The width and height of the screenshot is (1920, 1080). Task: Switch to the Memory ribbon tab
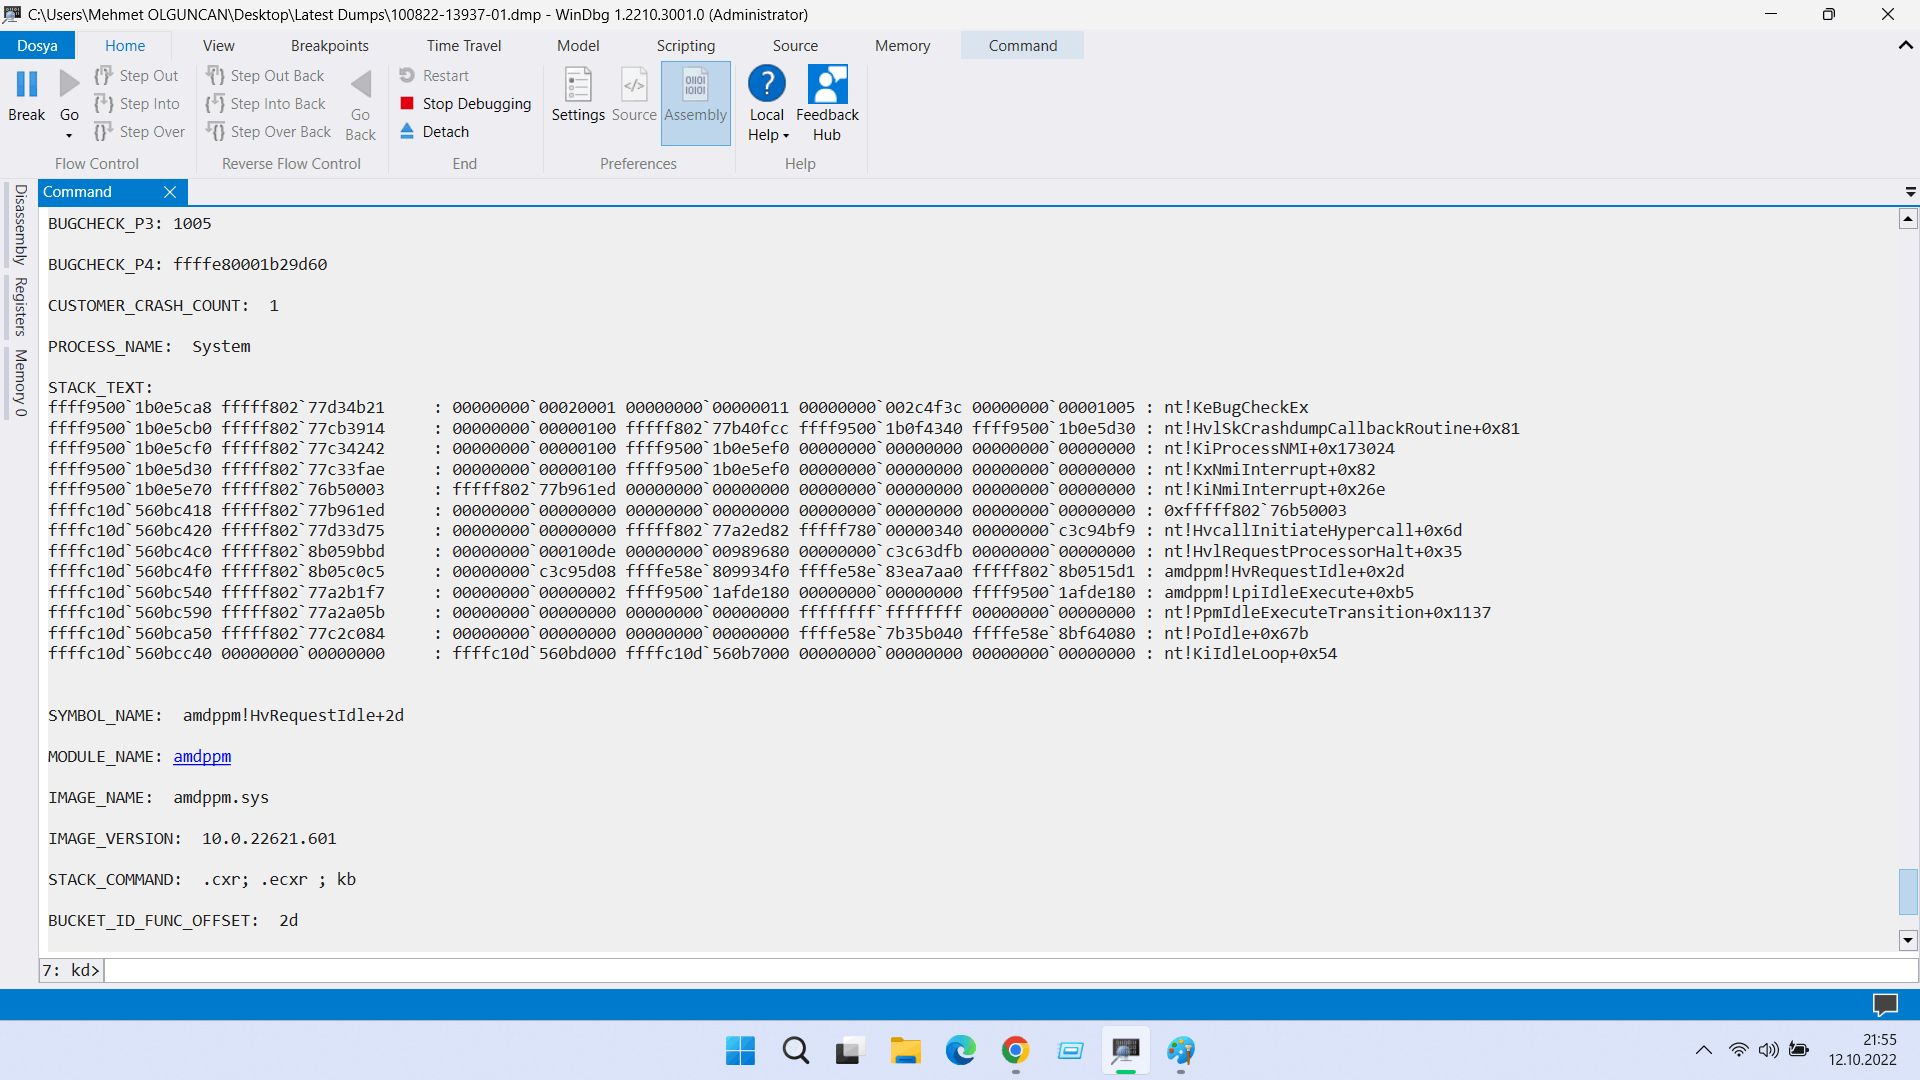click(x=902, y=45)
